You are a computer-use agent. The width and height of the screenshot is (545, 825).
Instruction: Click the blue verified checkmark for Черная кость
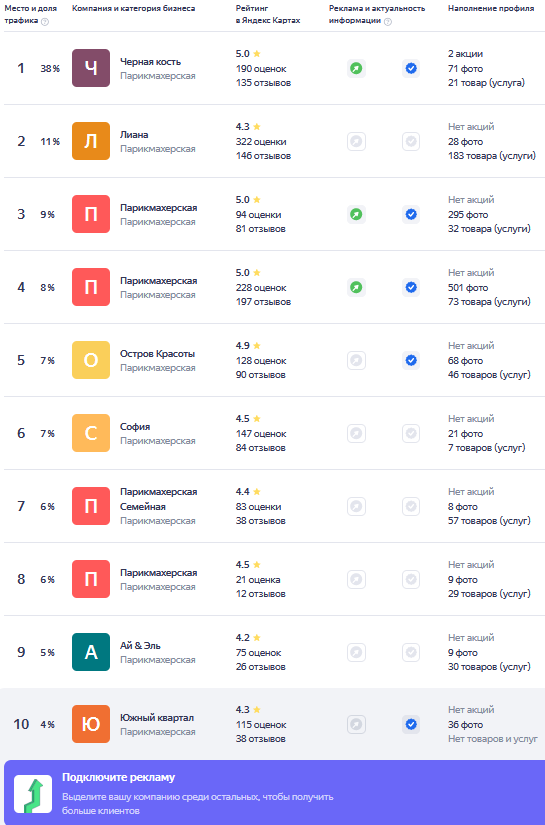(x=411, y=68)
